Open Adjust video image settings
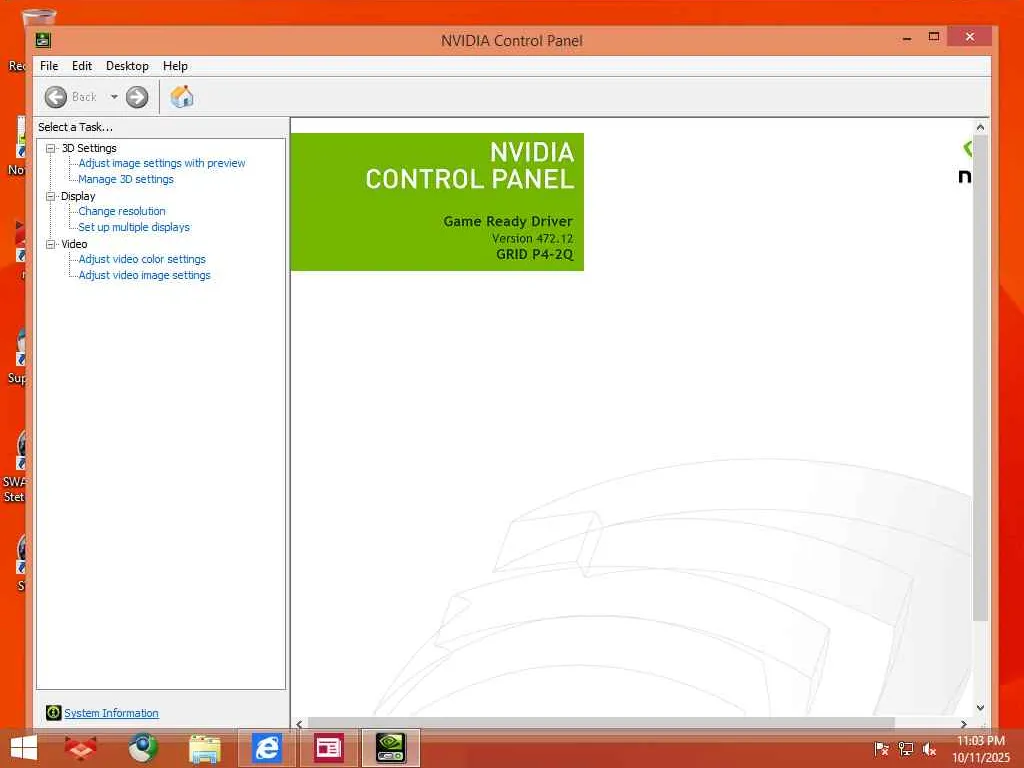 144,275
